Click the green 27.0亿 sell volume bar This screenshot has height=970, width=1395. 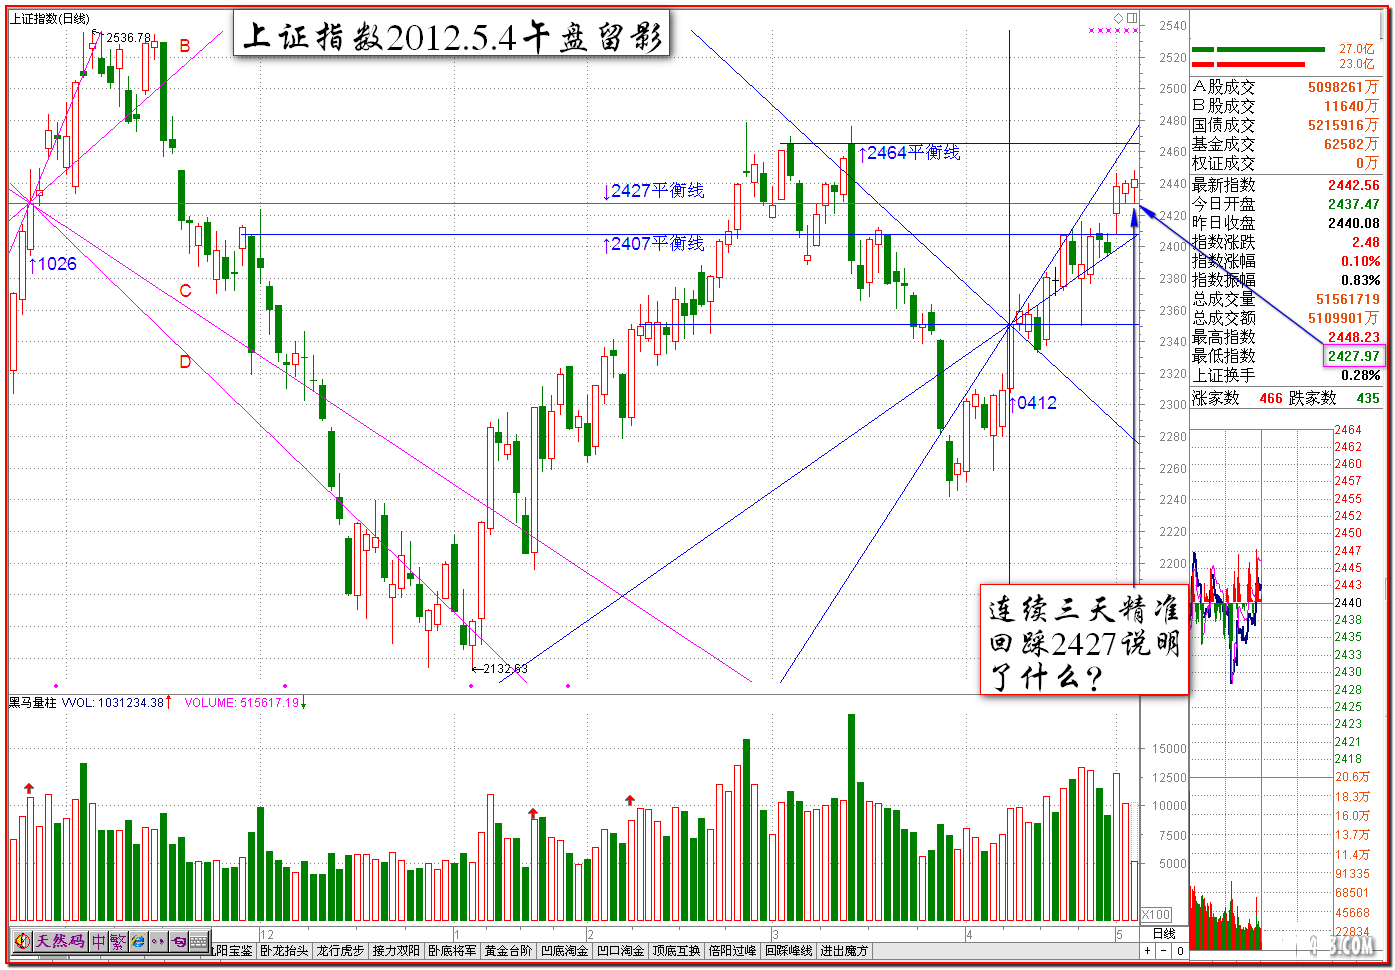[x=1258, y=49]
